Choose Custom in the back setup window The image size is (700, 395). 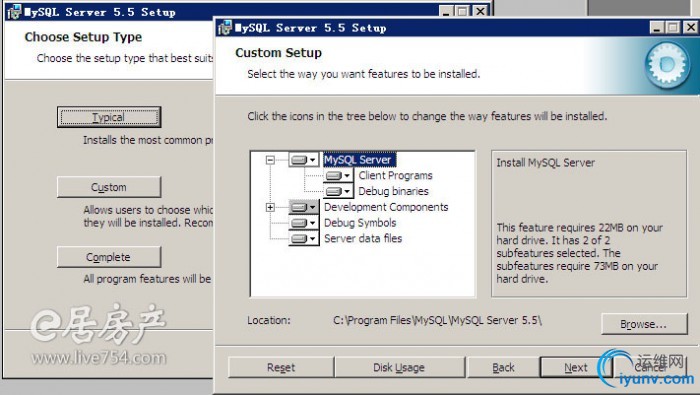[109, 187]
